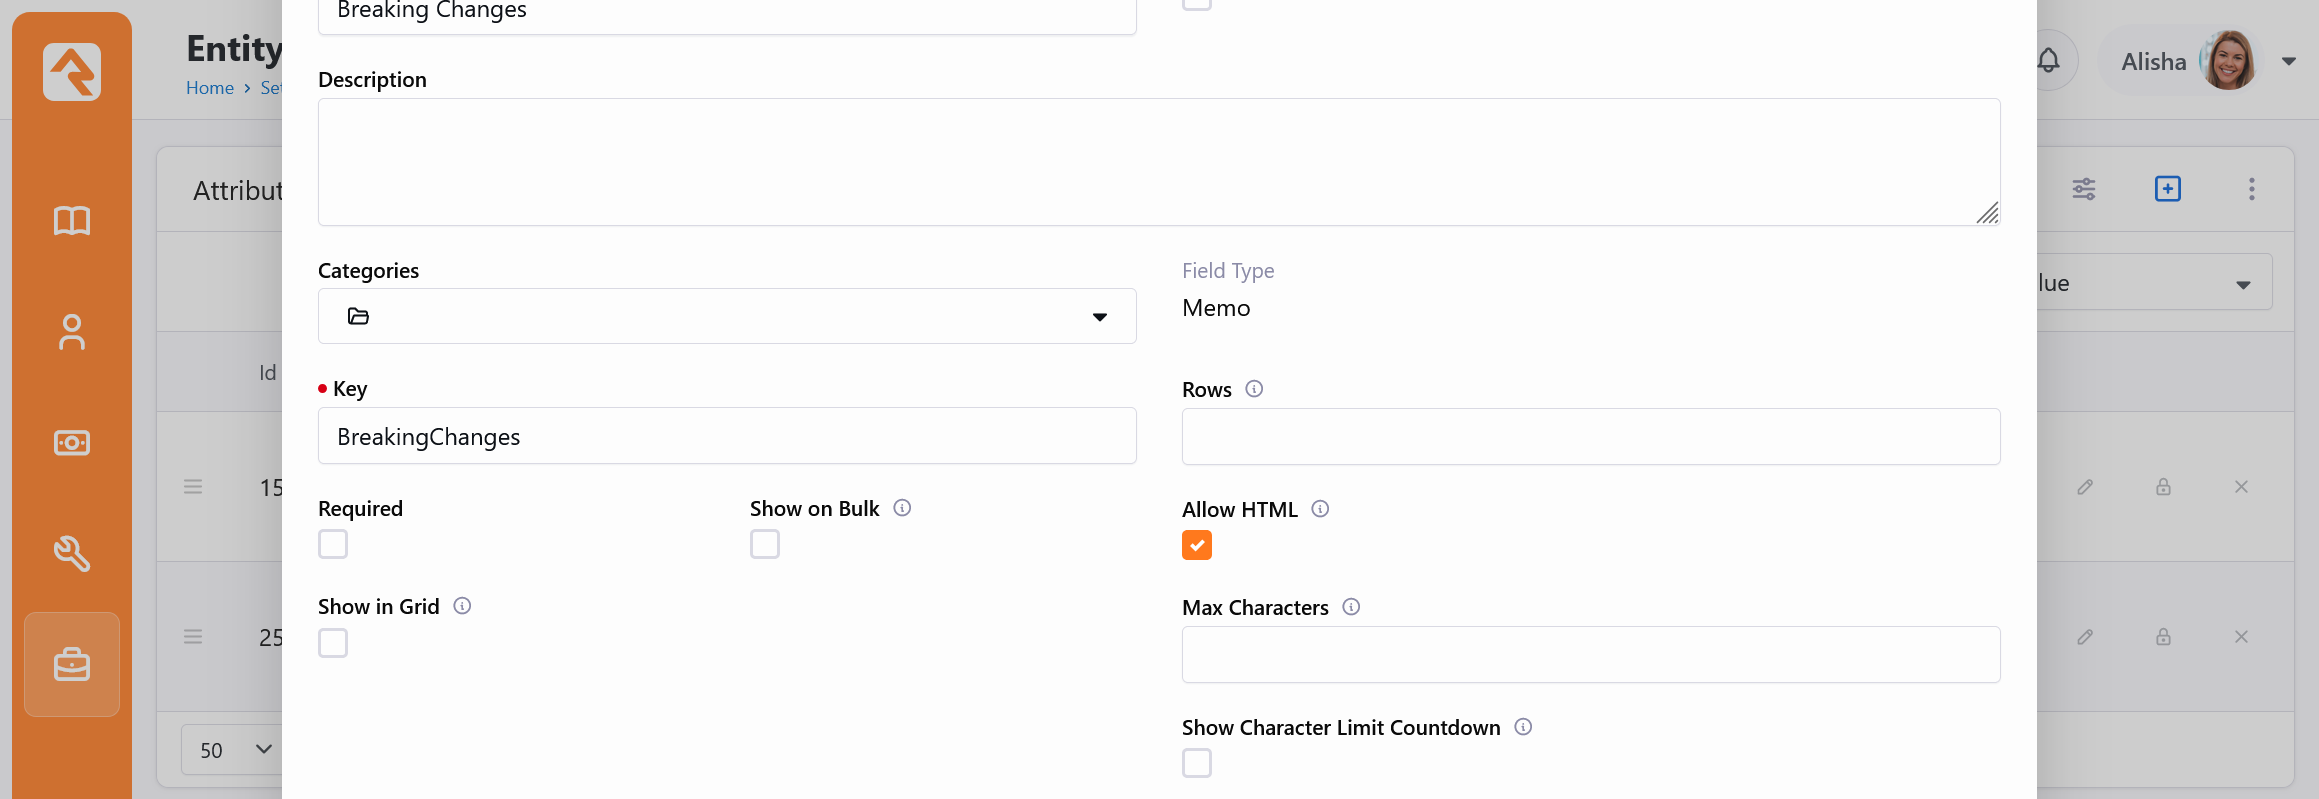Click the add attribute plus icon
Screen dimensions: 2319x799
tap(2168, 189)
